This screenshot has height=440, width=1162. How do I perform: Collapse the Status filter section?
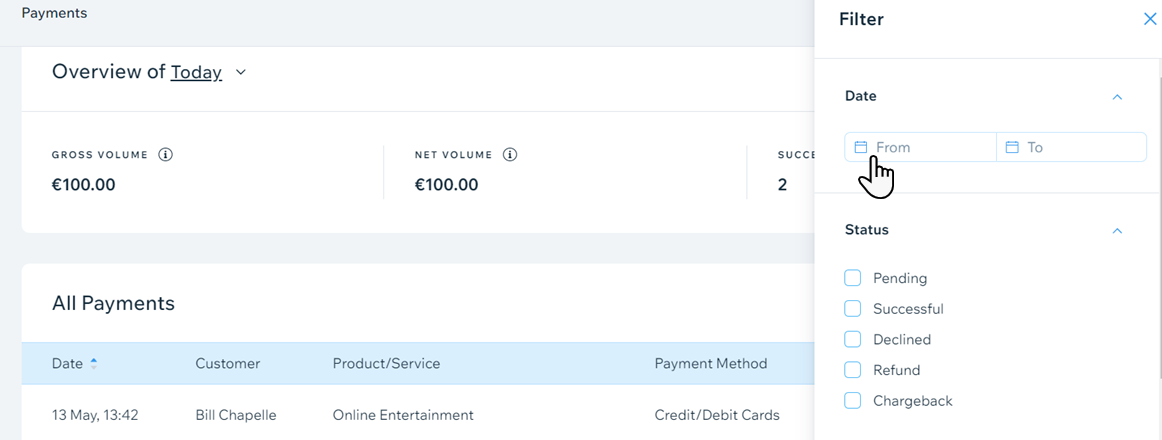point(1118,230)
